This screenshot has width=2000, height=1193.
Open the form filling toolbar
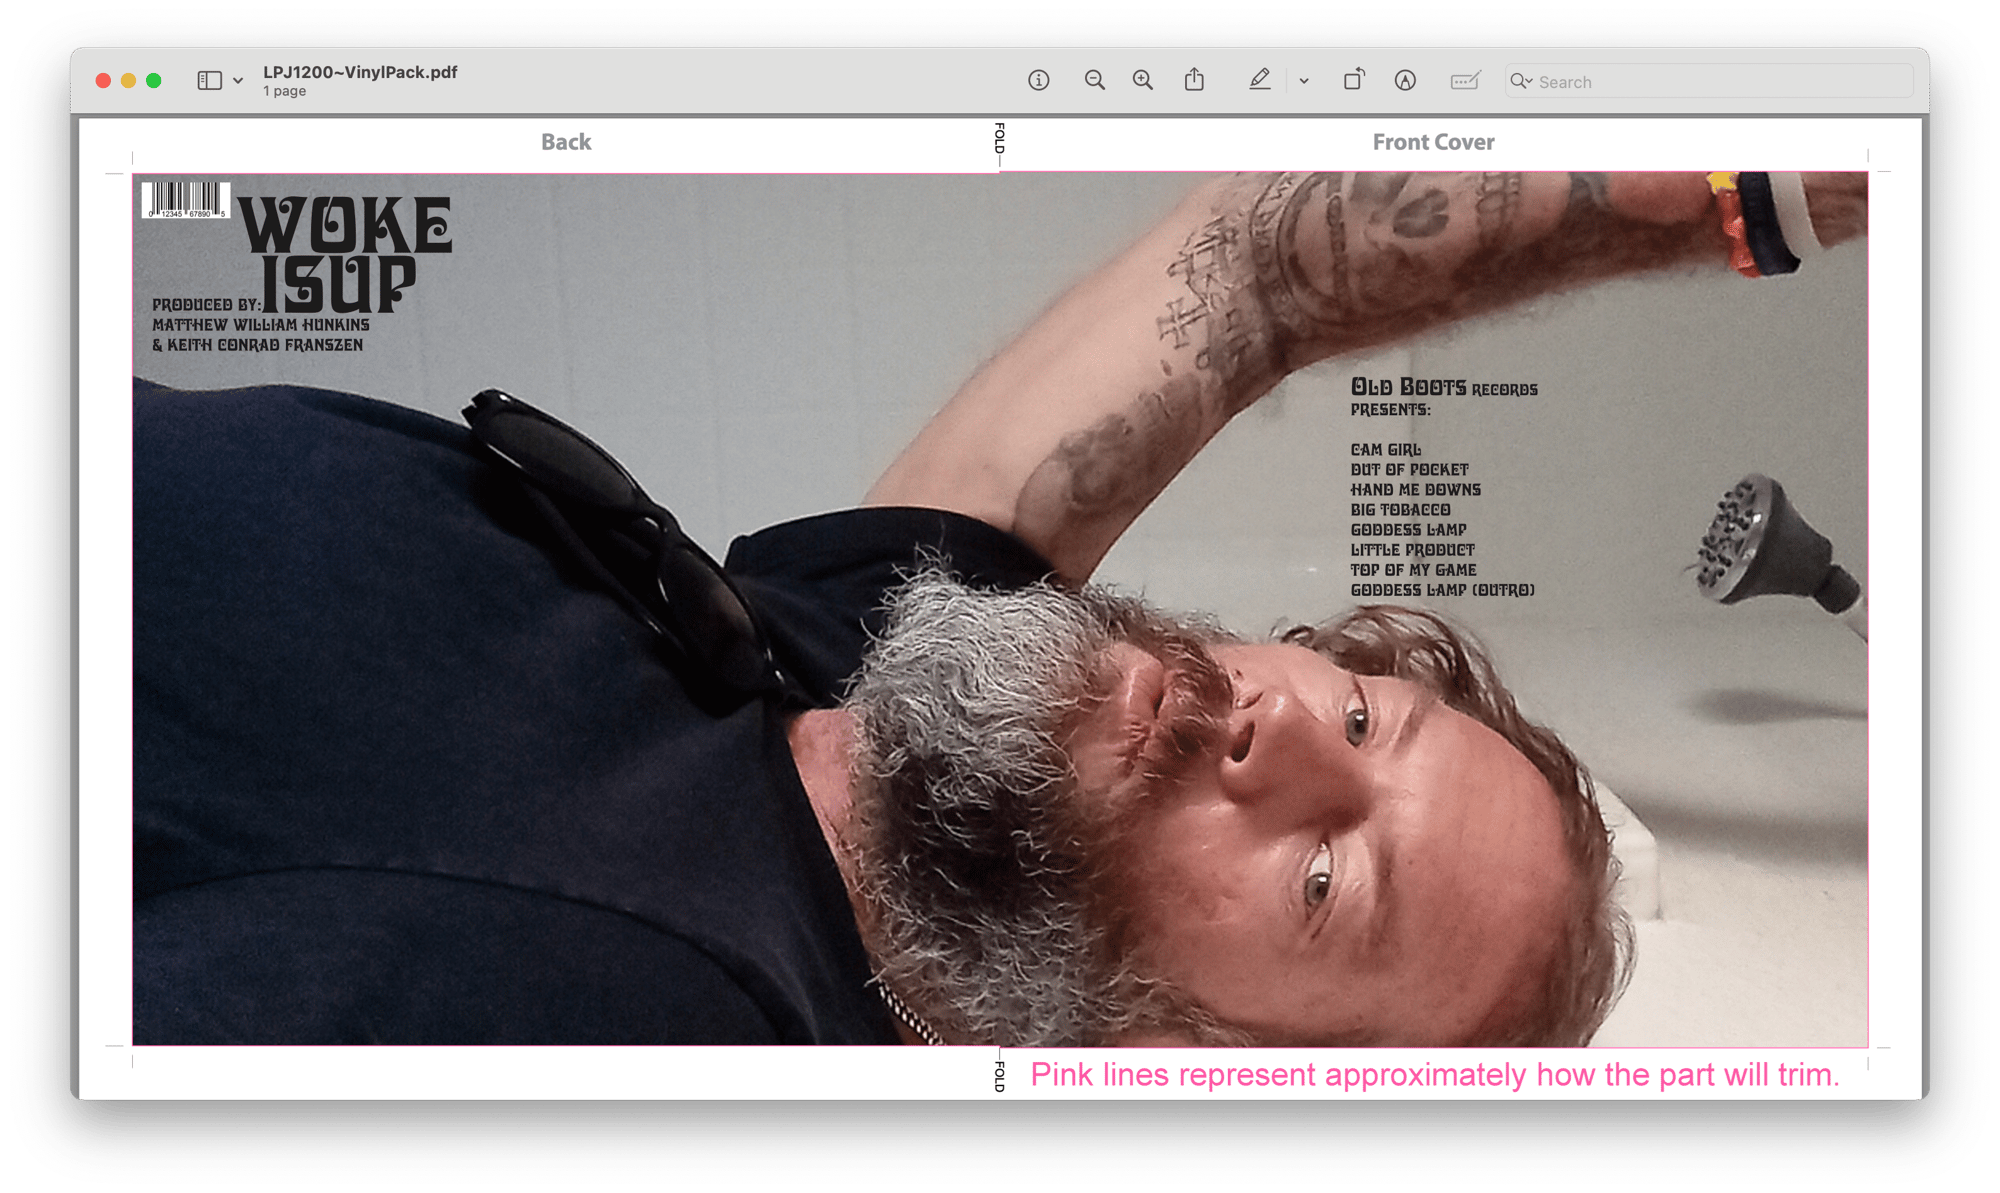[x=1464, y=81]
